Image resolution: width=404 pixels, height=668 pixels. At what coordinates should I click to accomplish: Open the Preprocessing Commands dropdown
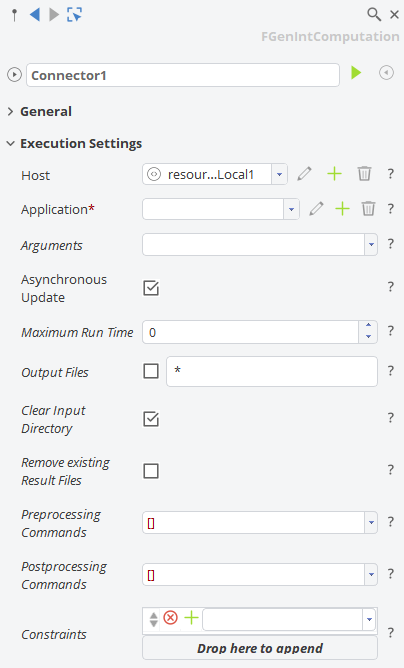371,522
